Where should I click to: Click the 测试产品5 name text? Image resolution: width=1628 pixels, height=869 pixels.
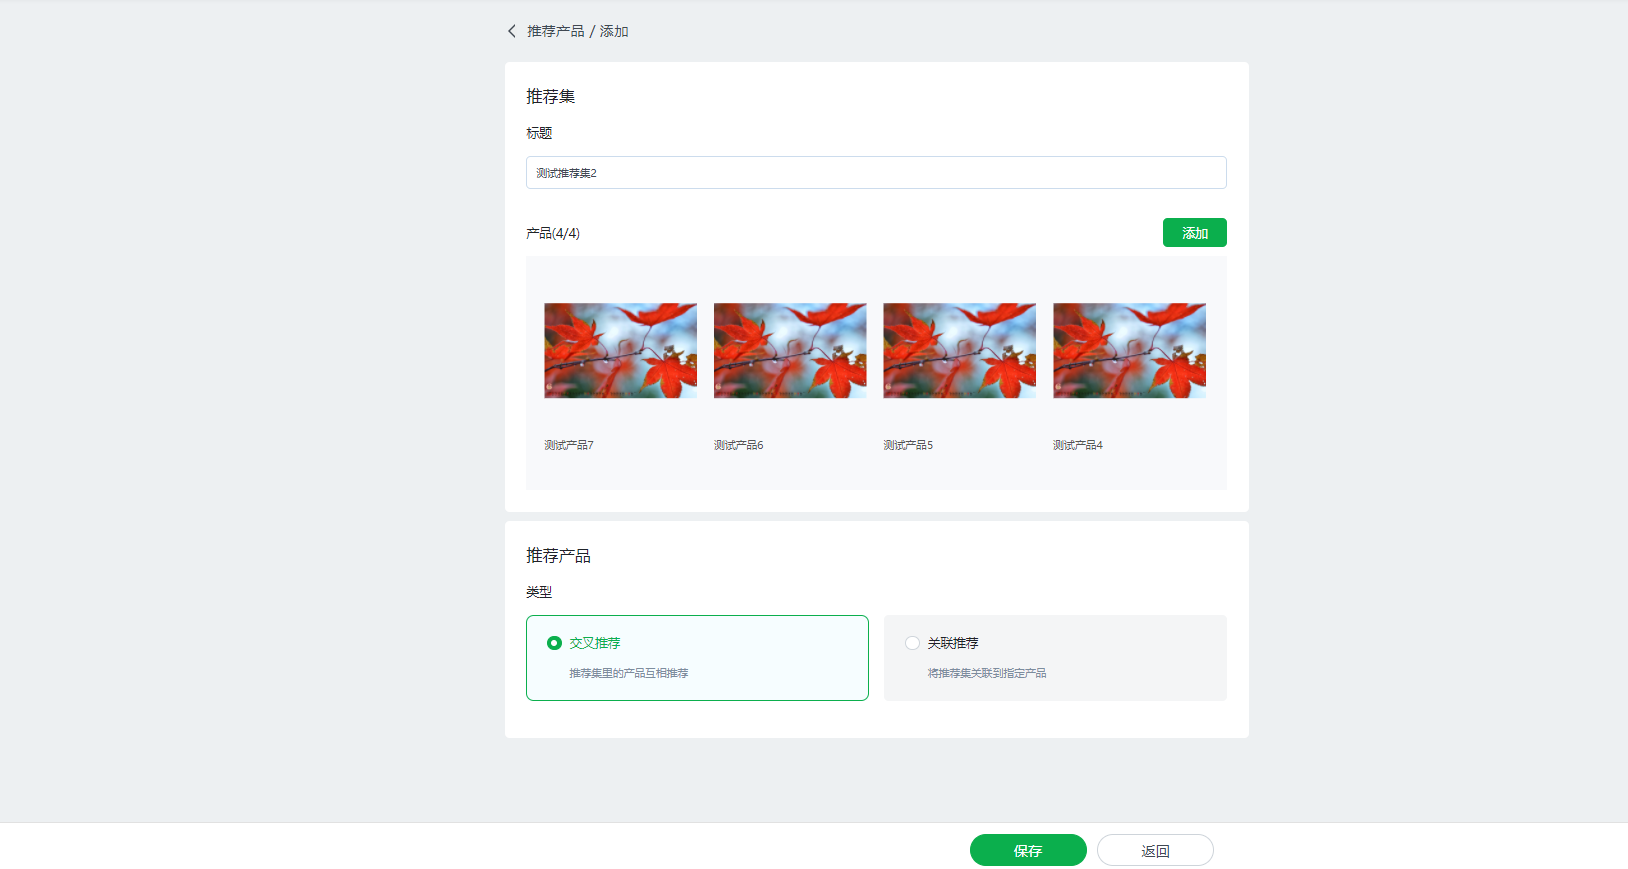908,445
